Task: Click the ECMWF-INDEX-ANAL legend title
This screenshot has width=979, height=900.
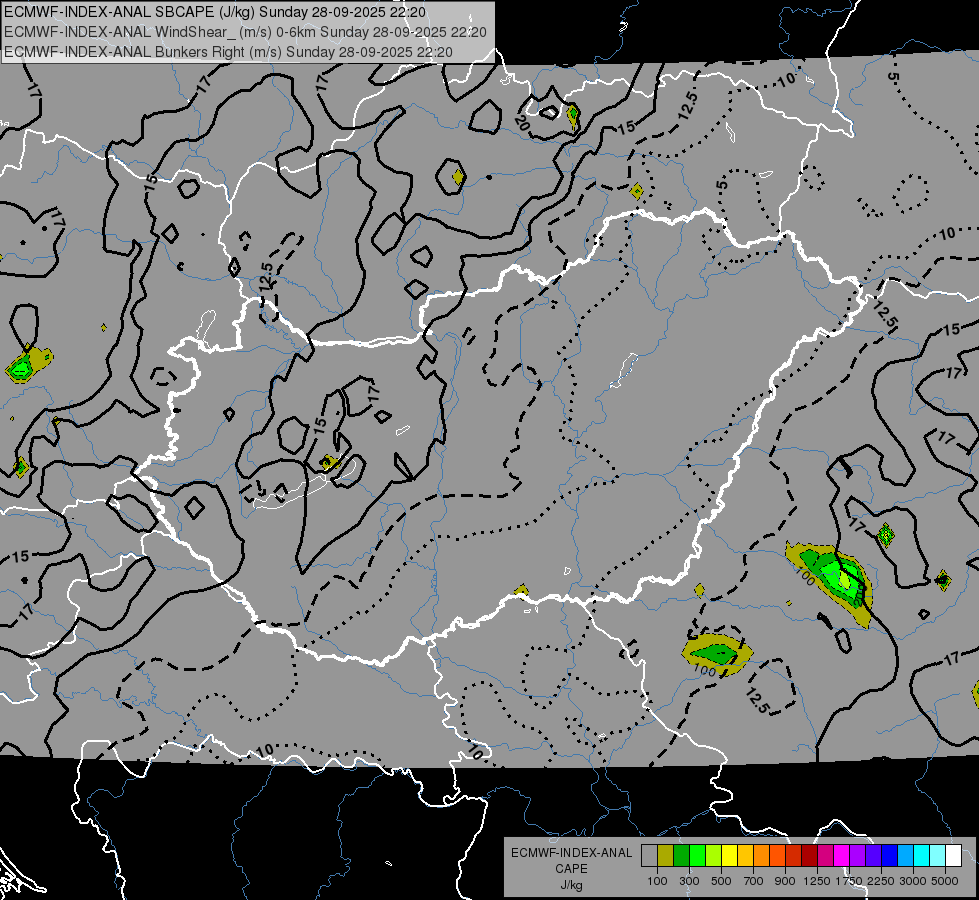Action: point(571,853)
